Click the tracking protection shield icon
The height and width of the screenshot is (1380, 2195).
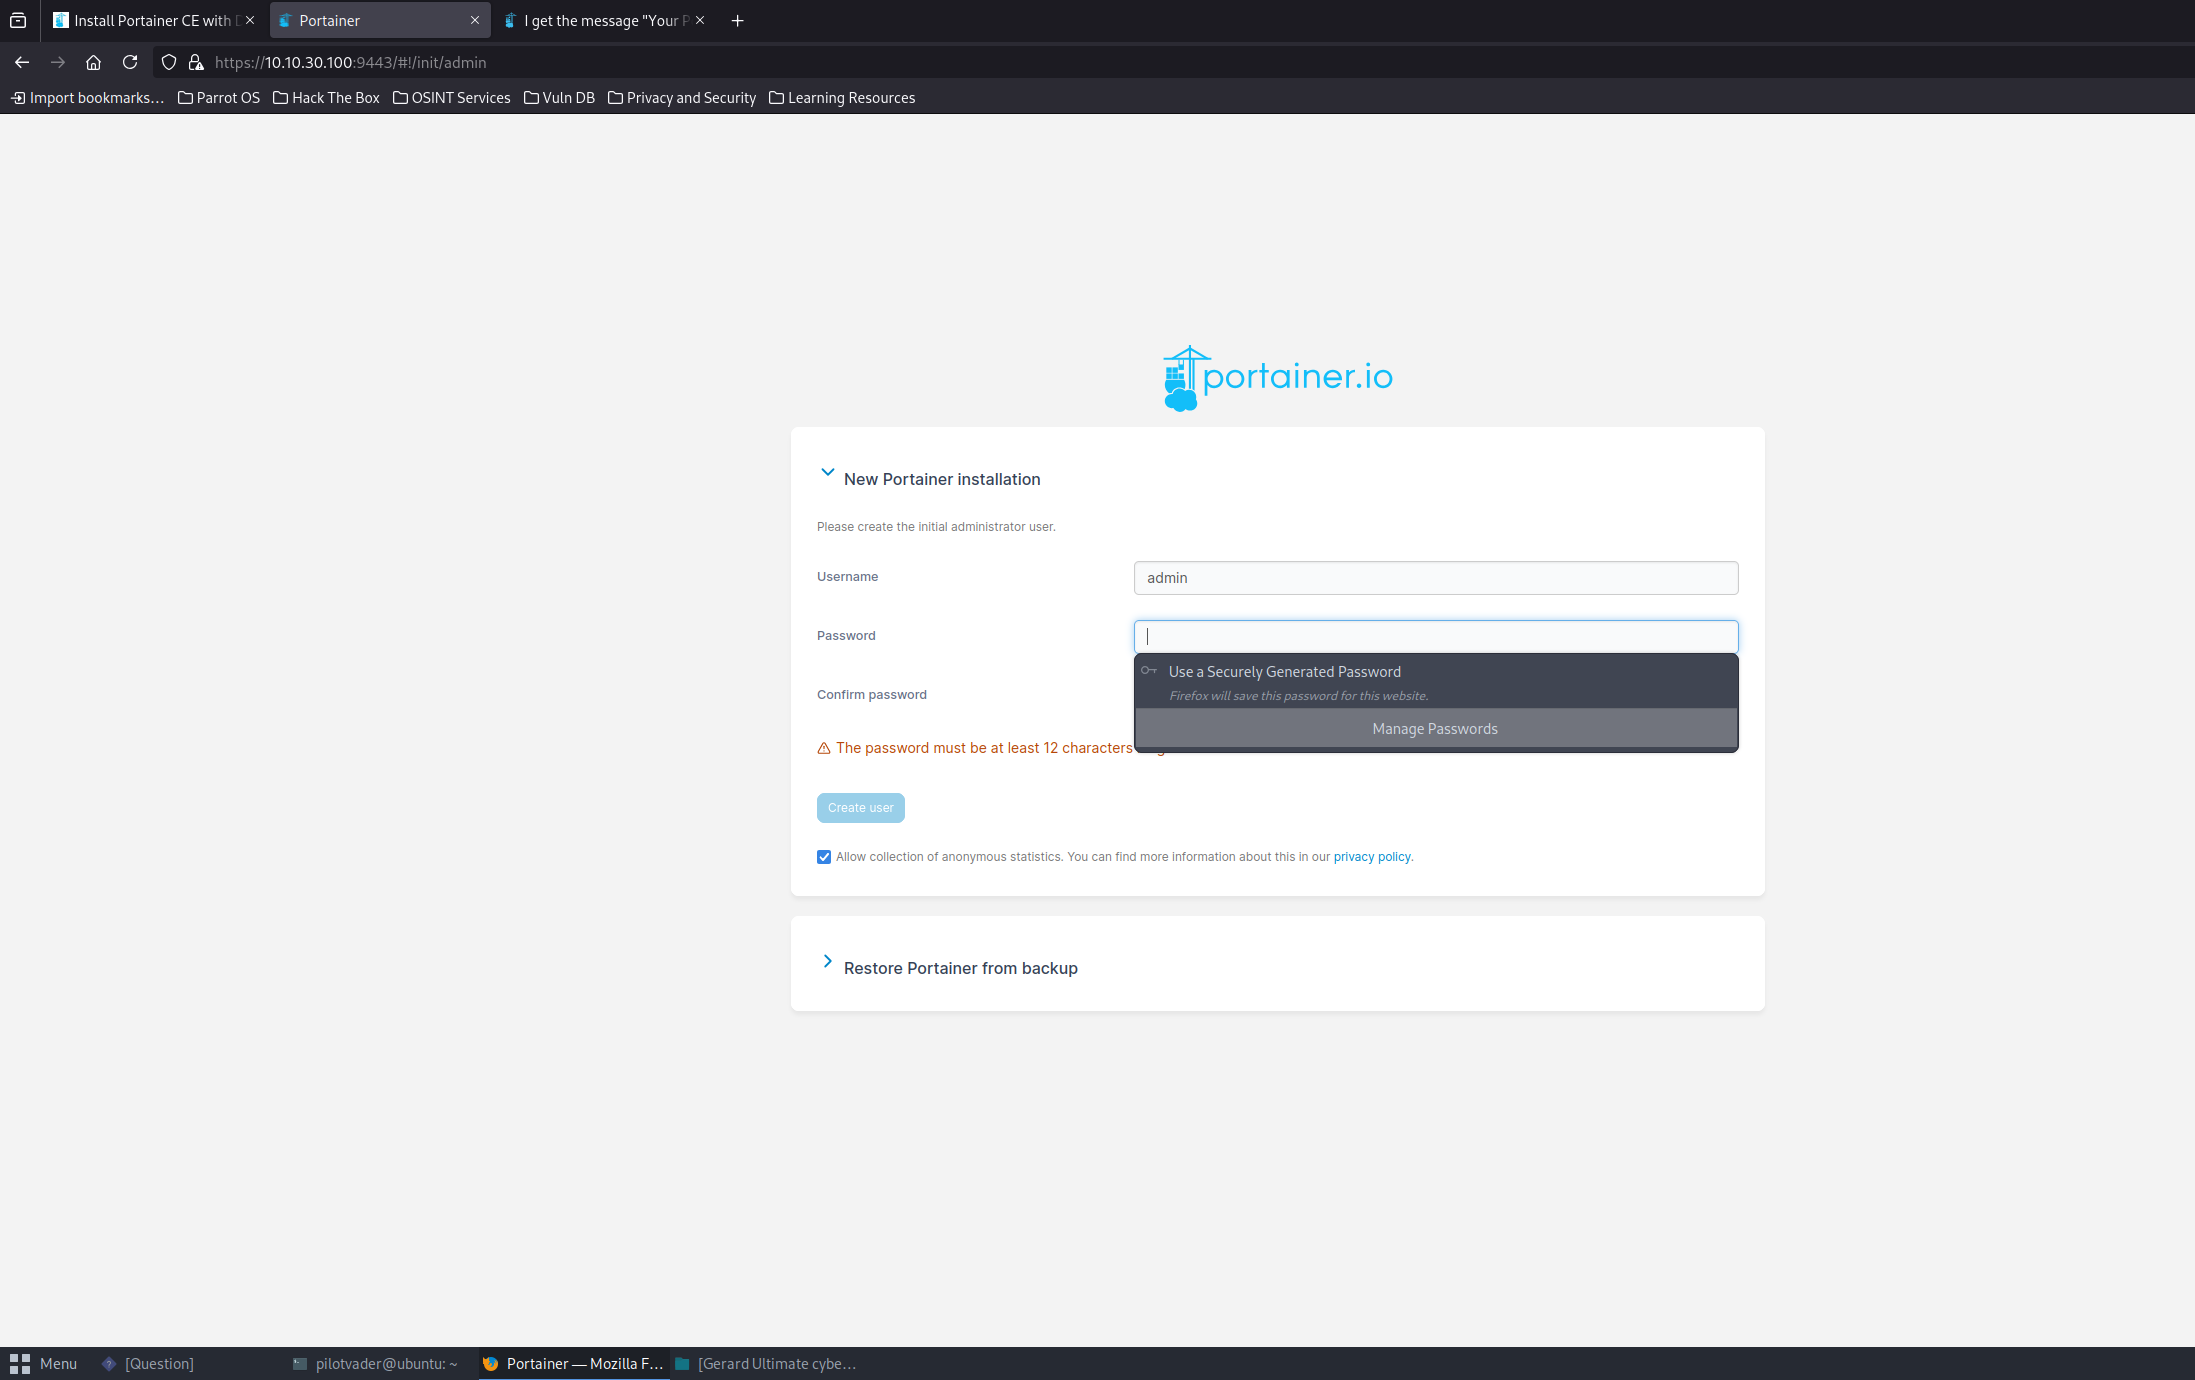tap(168, 62)
